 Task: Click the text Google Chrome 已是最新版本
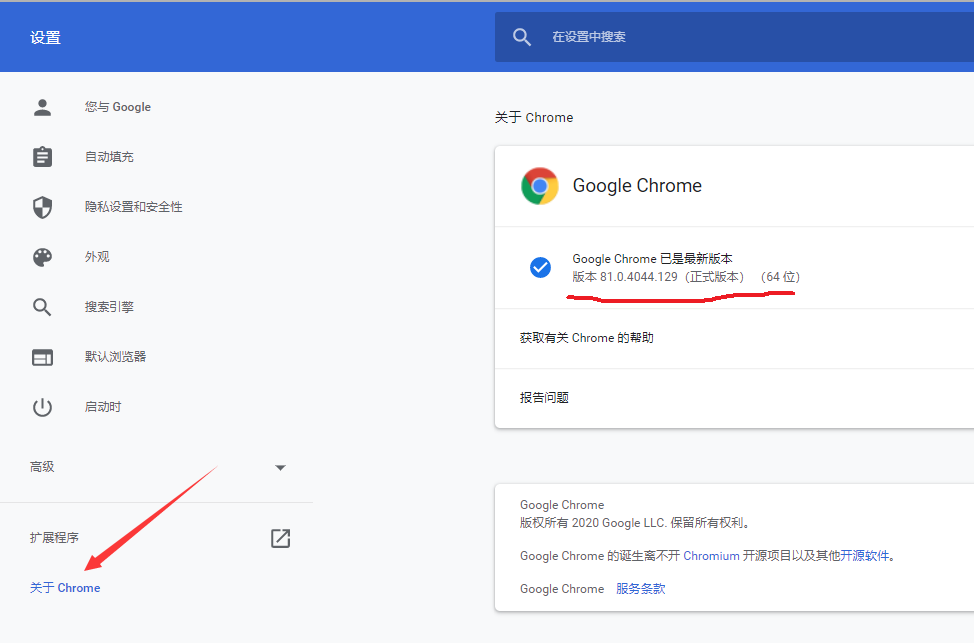point(652,258)
